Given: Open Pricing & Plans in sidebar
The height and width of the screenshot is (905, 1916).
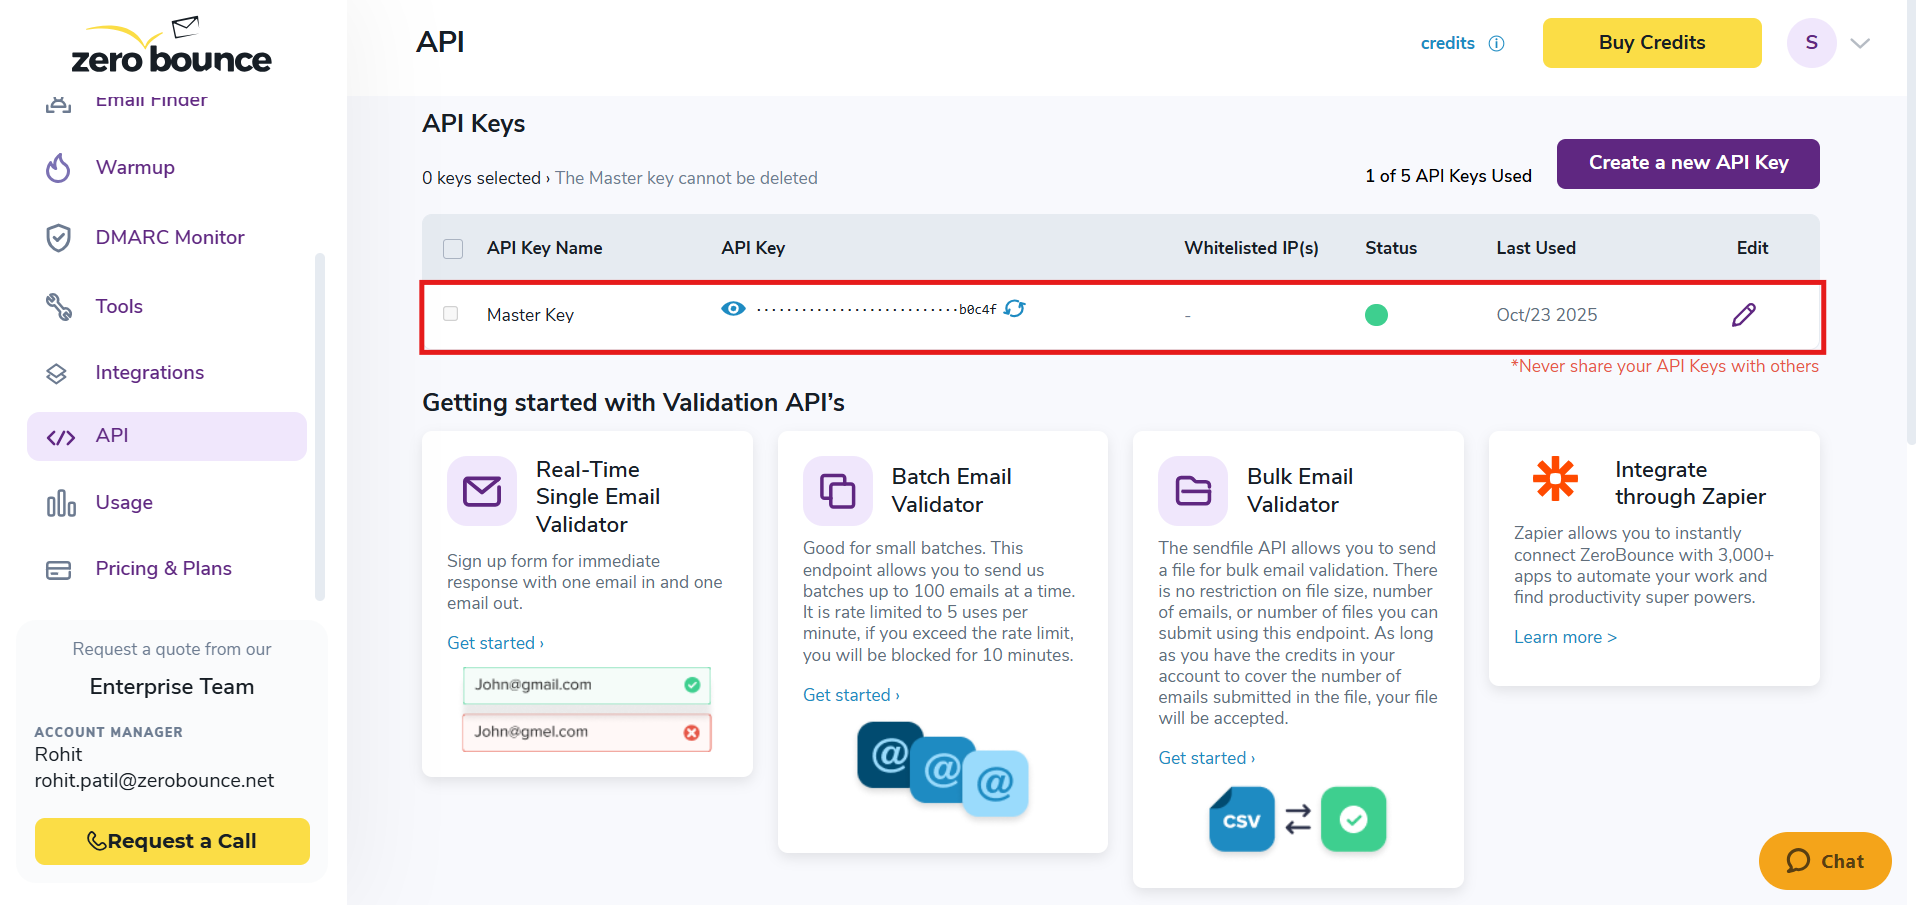Looking at the screenshot, I should [163, 569].
